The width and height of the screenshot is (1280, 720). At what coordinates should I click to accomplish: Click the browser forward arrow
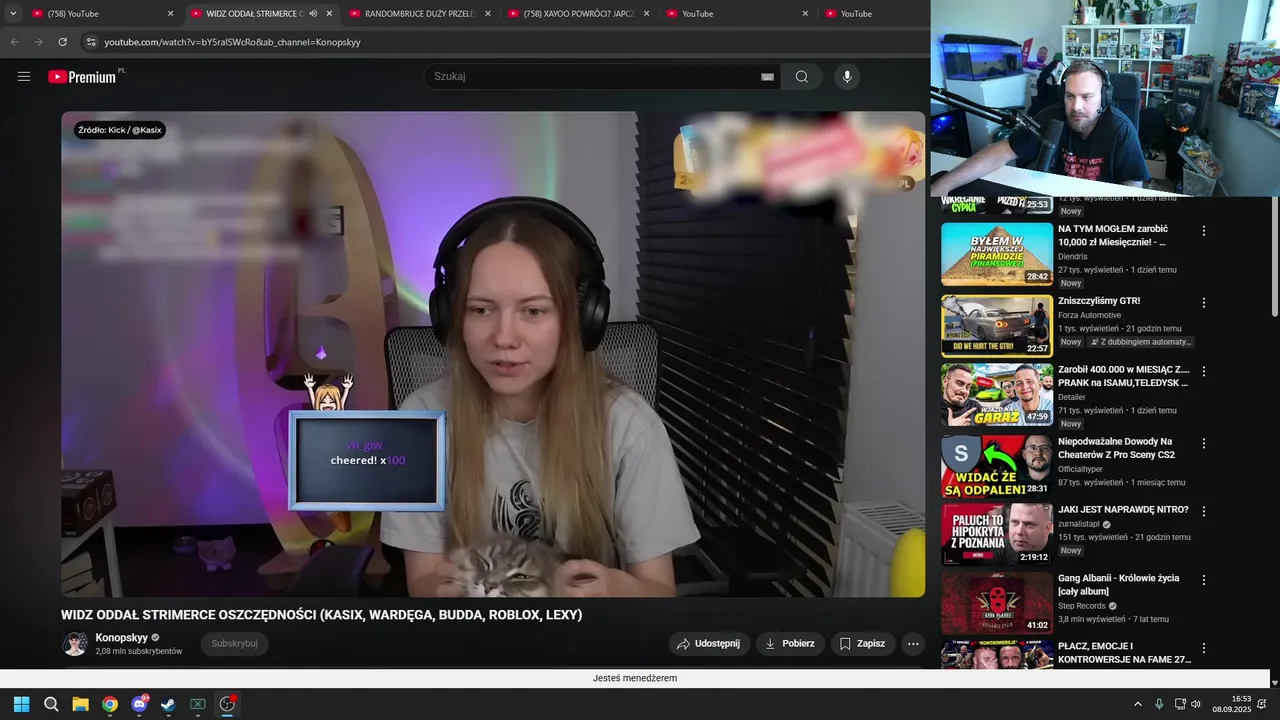pos(38,42)
